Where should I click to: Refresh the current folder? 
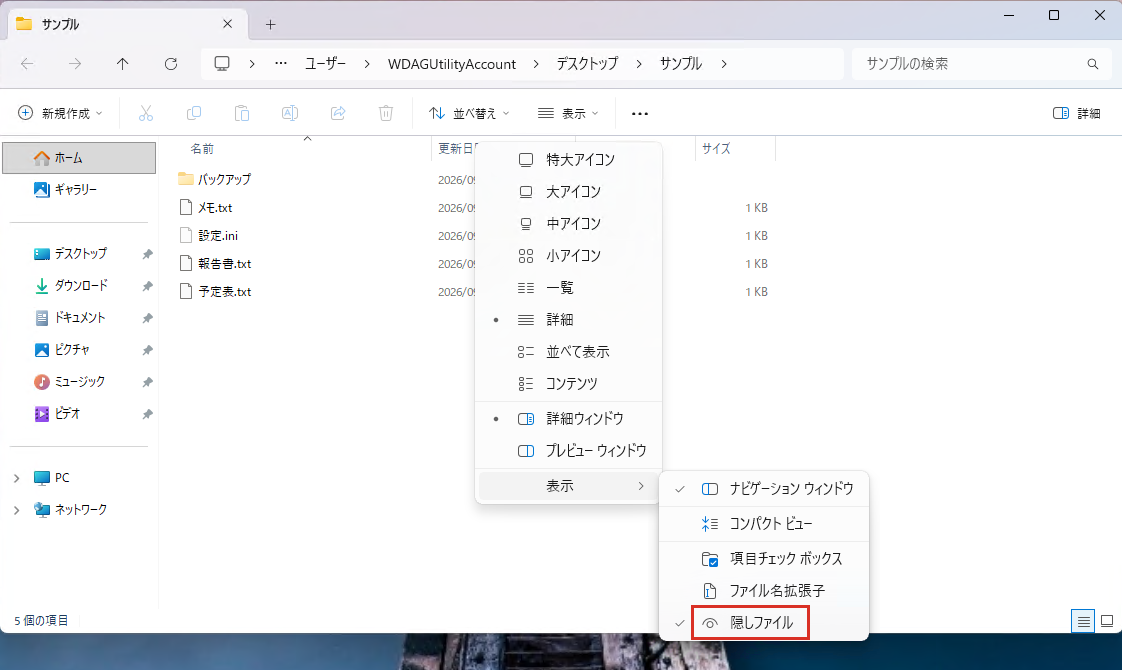tap(171, 64)
